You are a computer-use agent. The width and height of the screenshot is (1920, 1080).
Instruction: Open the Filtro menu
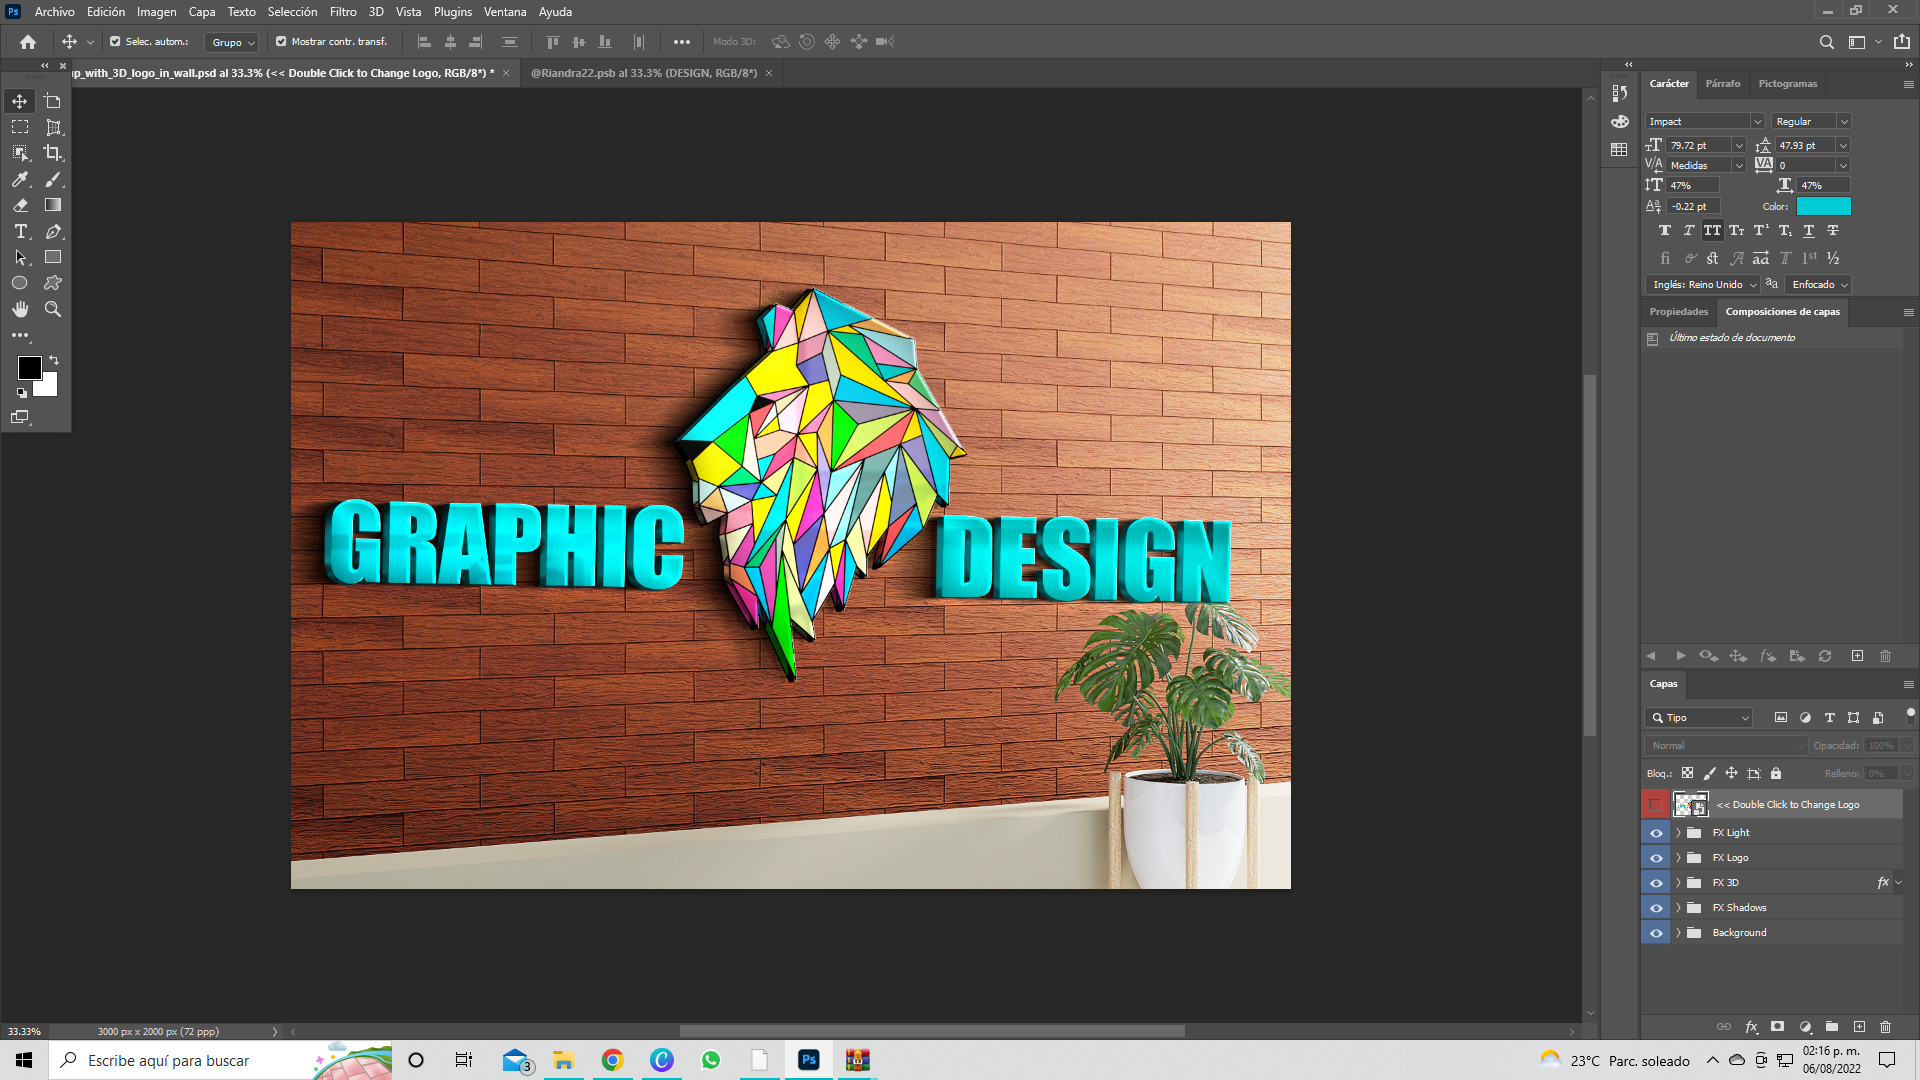(x=343, y=12)
